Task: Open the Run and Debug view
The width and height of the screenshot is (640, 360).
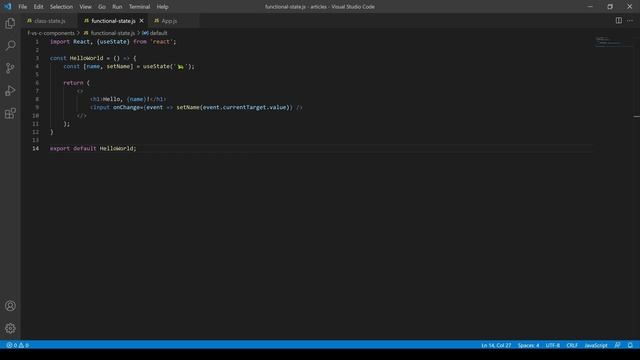Action: click(x=10, y=91)
